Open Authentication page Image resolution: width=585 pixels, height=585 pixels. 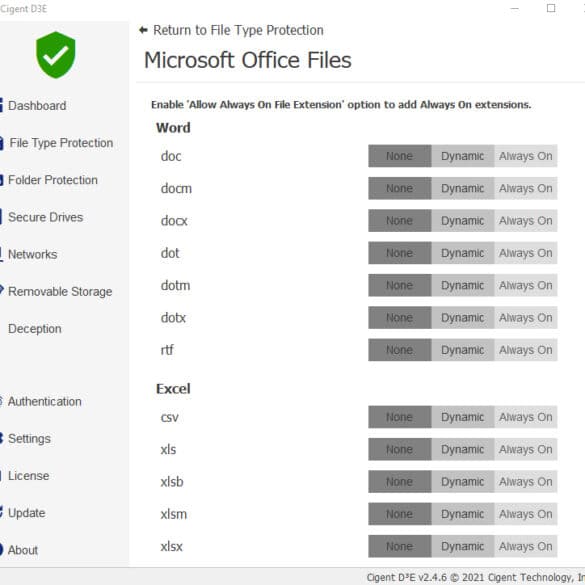[44, 401]
